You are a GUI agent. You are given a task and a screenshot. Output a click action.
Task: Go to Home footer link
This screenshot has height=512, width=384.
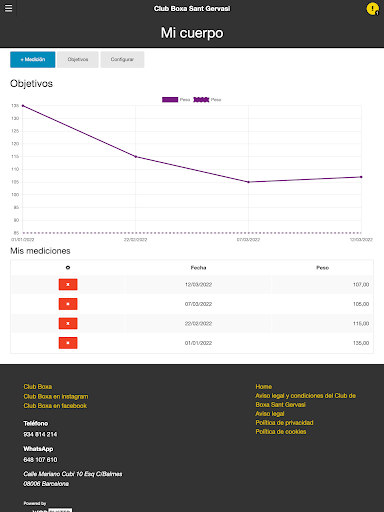tap(264, 387)
